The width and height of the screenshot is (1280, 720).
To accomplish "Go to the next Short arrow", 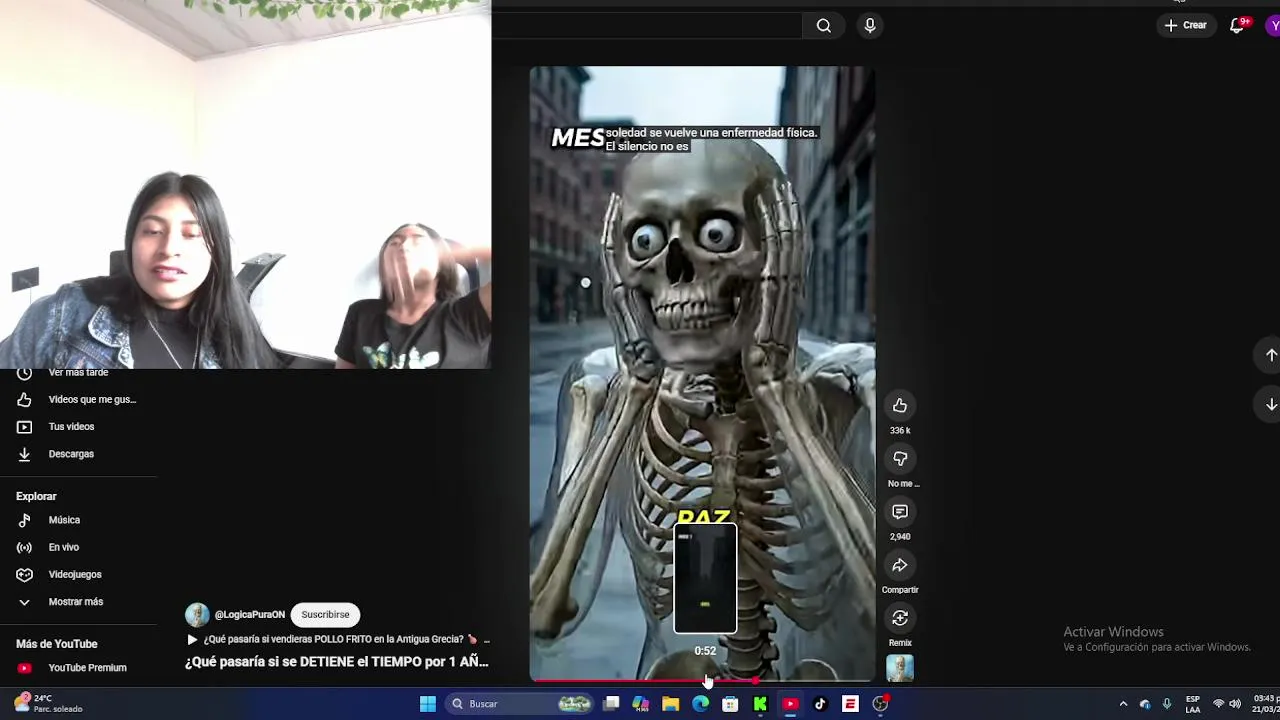I will click(x=1271, y=404).
